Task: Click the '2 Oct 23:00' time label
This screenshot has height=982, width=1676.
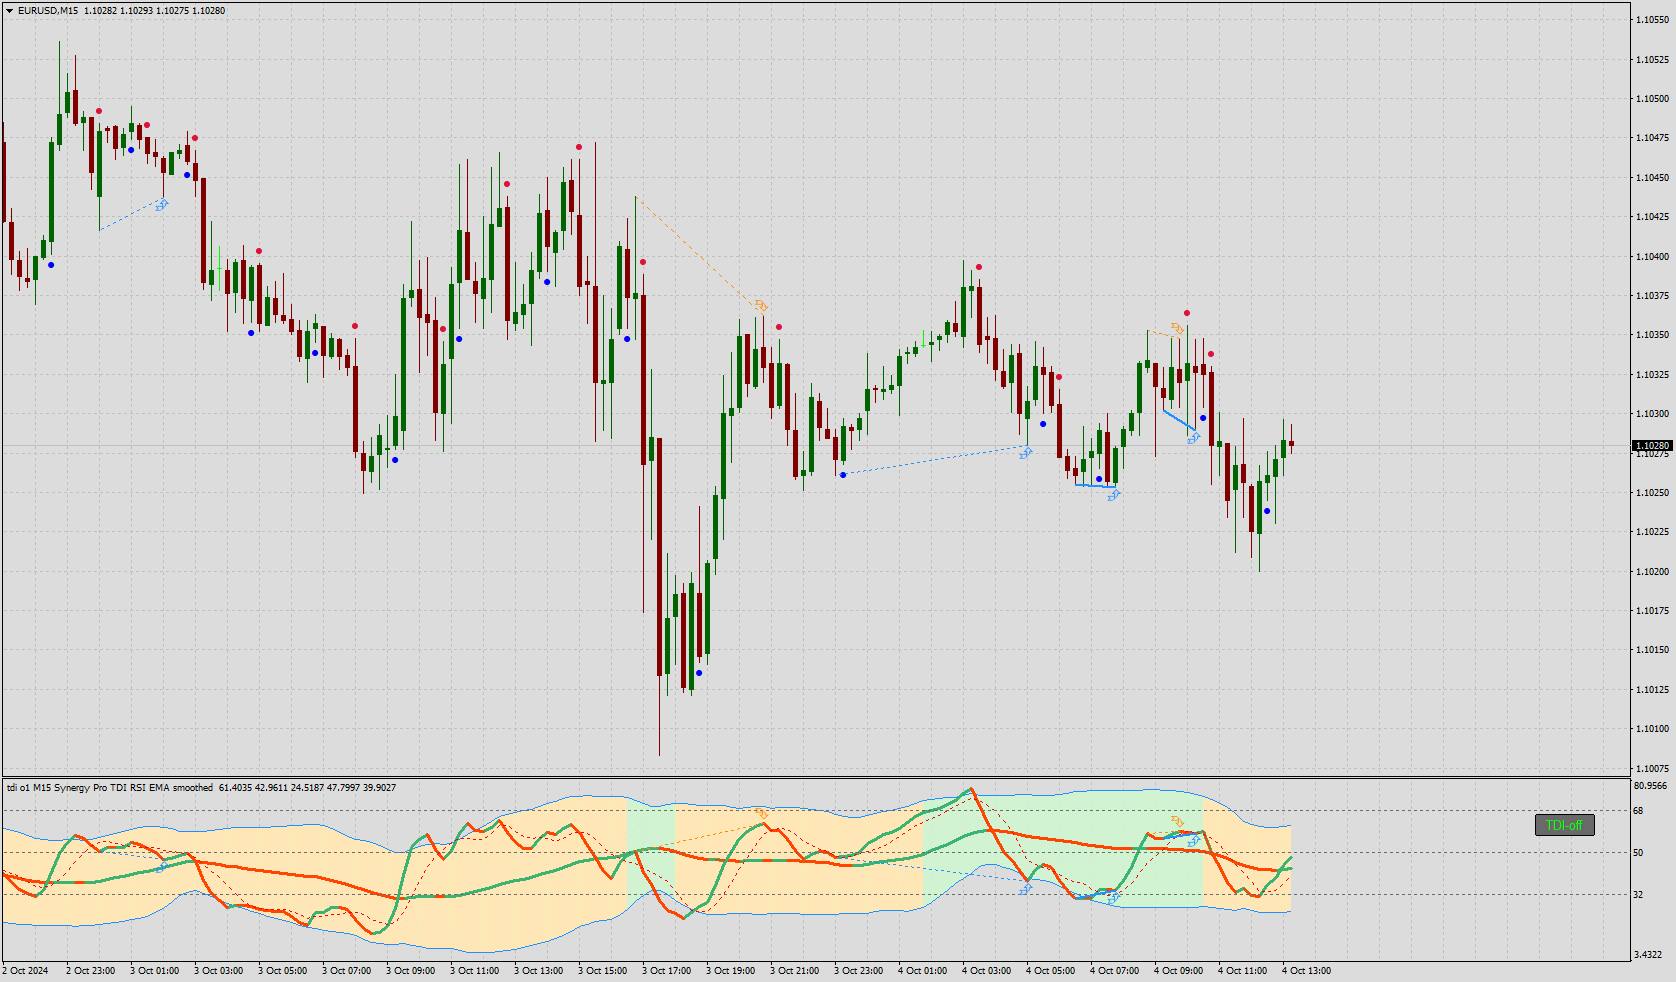Action: click(x=90, y=971)
